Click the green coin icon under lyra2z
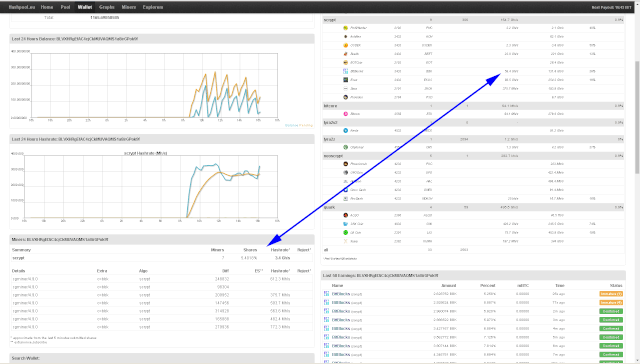The width and height of the screenshot is (640, 364). pos(345,147)
